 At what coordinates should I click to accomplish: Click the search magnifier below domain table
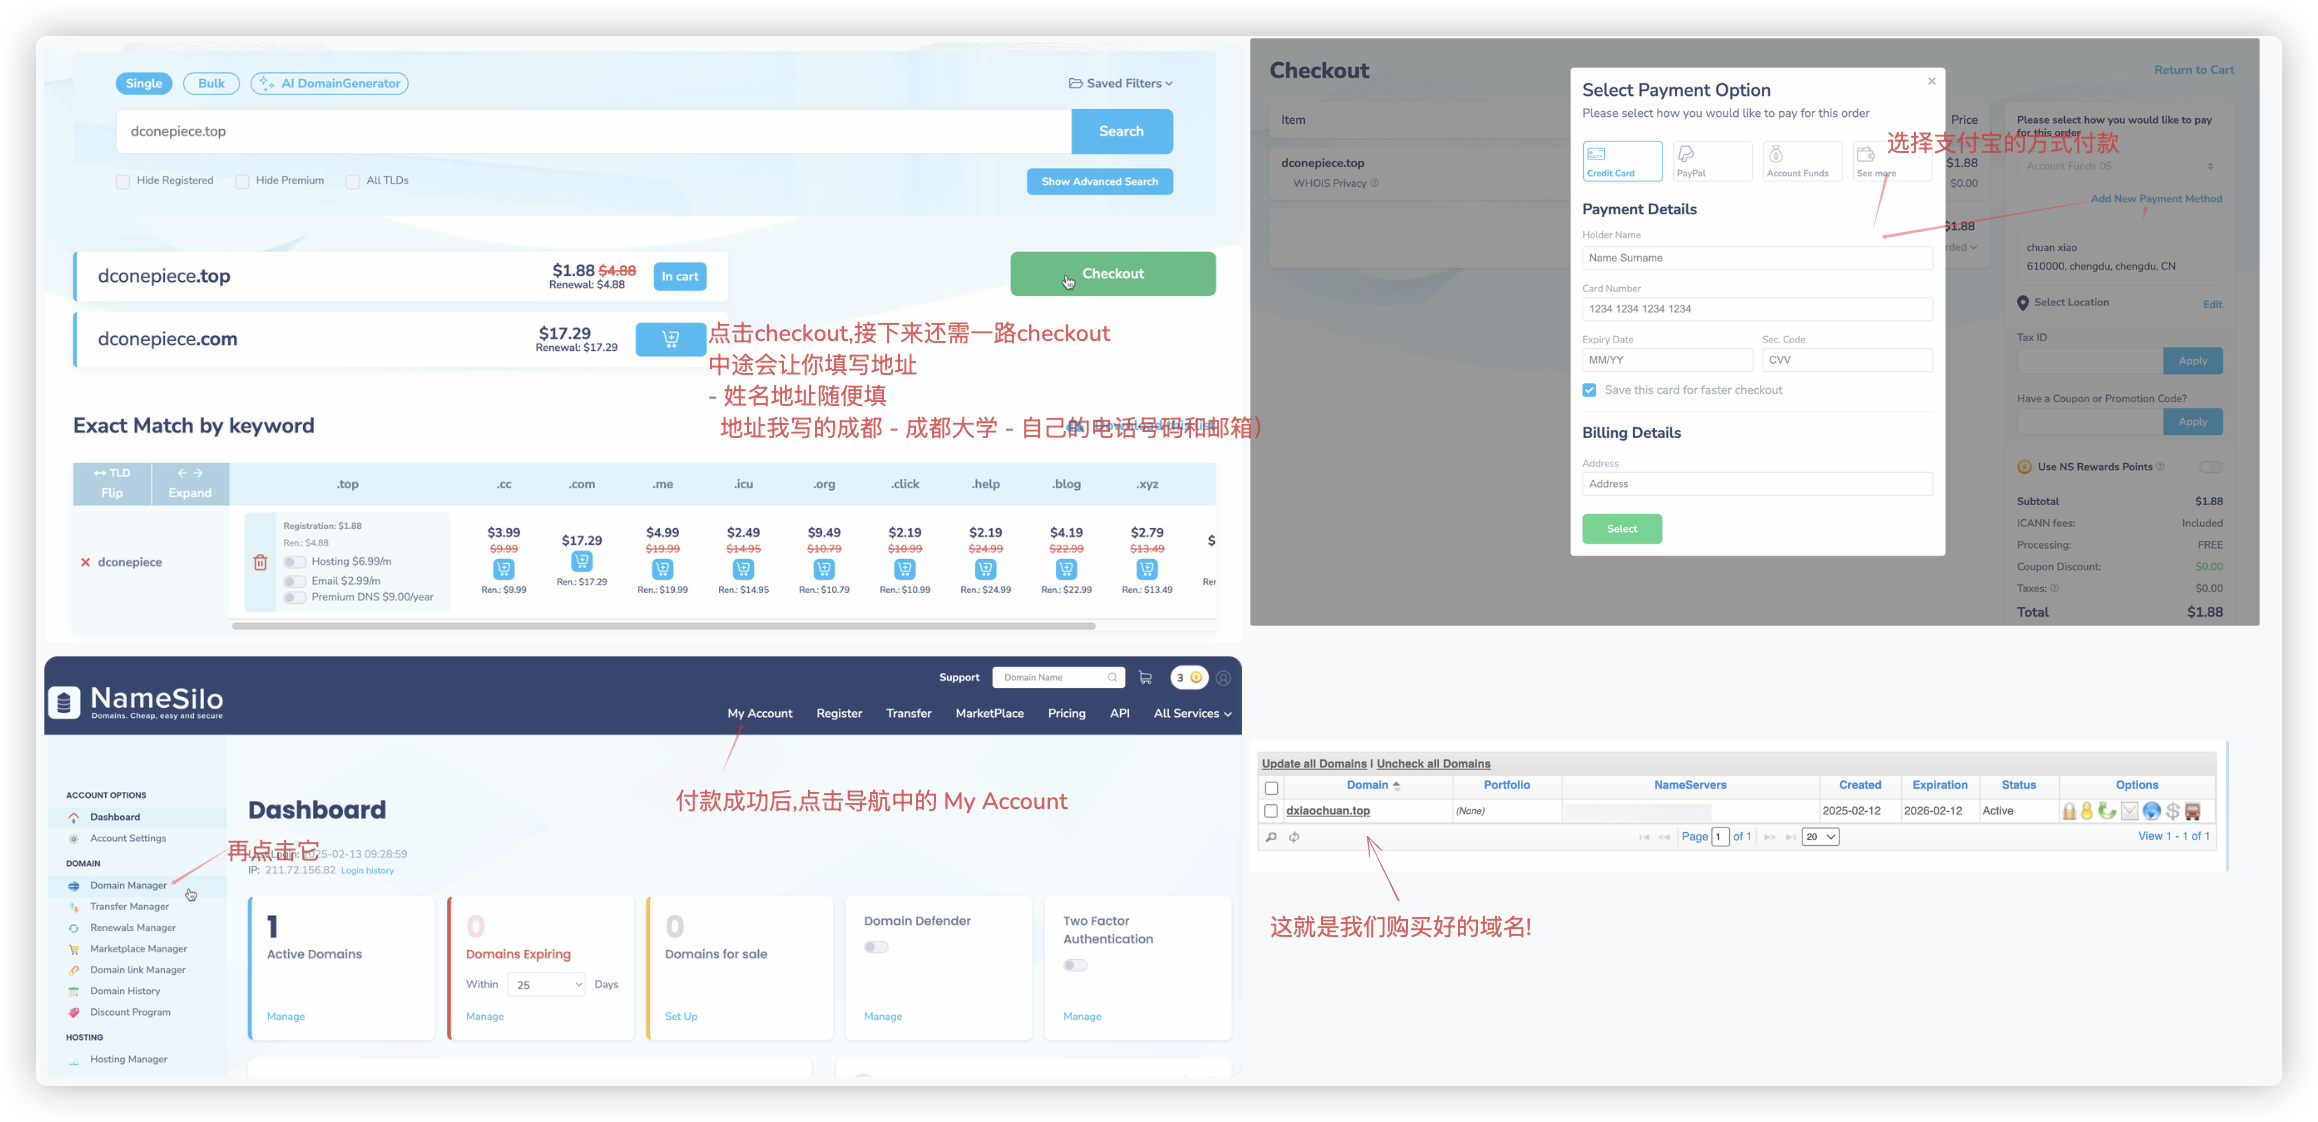point(1271,837)
